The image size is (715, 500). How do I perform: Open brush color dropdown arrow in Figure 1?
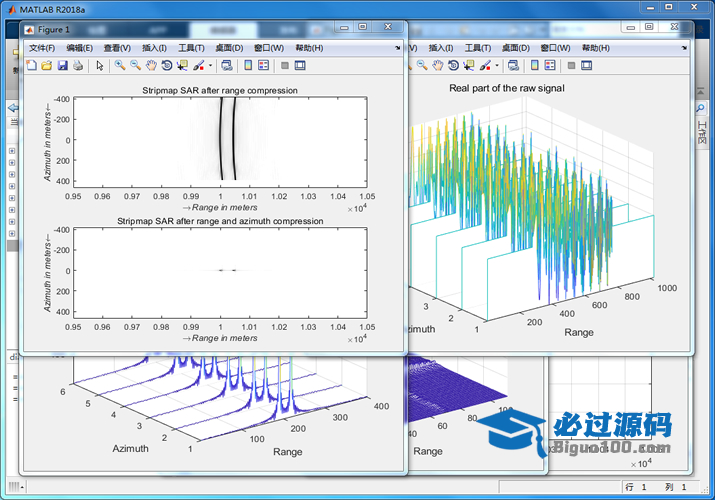[210, 66]
